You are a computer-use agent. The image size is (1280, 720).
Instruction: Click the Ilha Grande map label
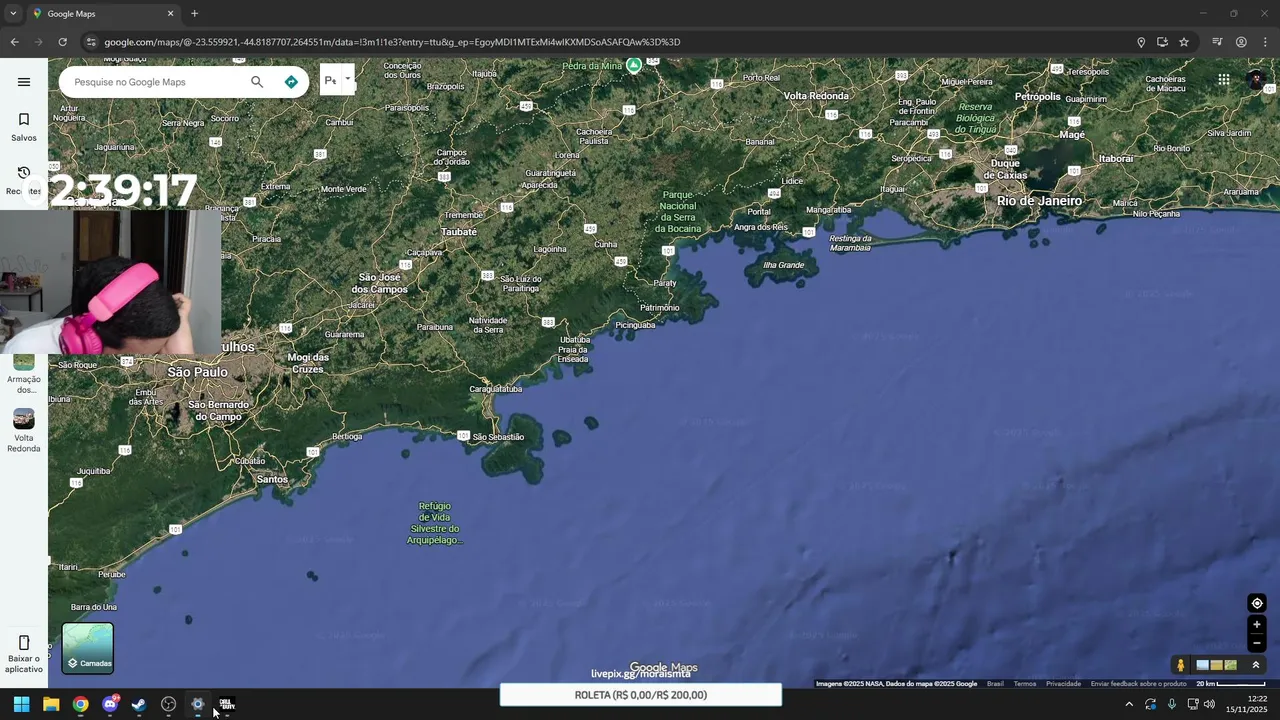tap(783, 265)
